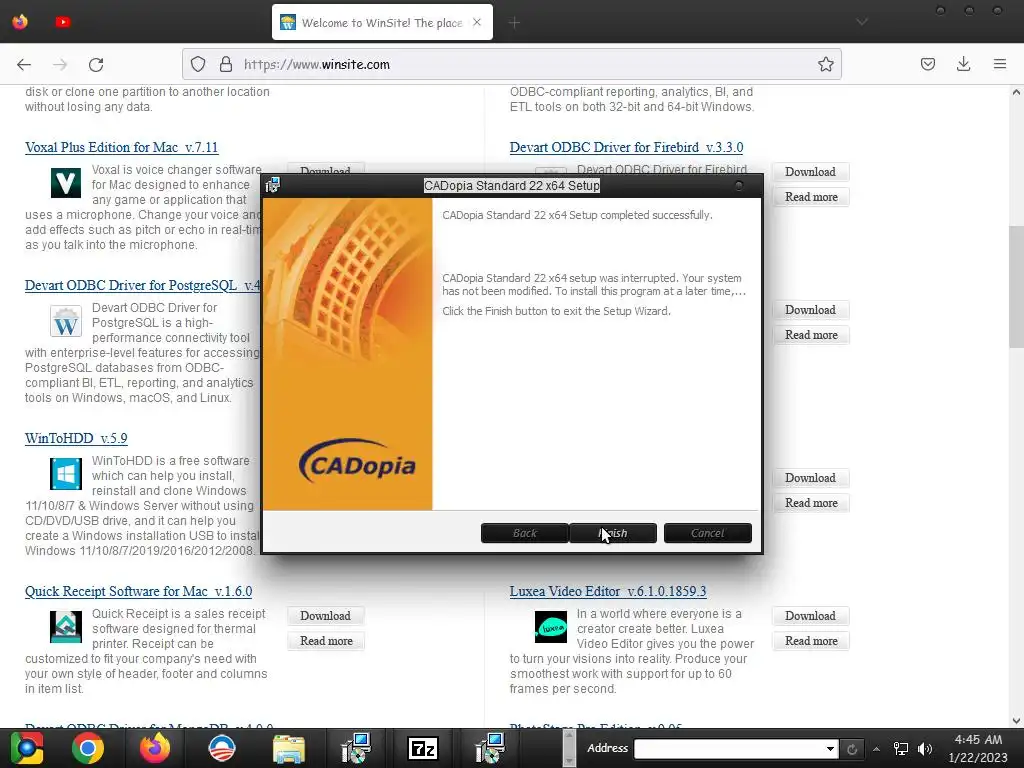
Task: Click the scrollbar up arrow on the webpage
Action: tap(1016, 93)
